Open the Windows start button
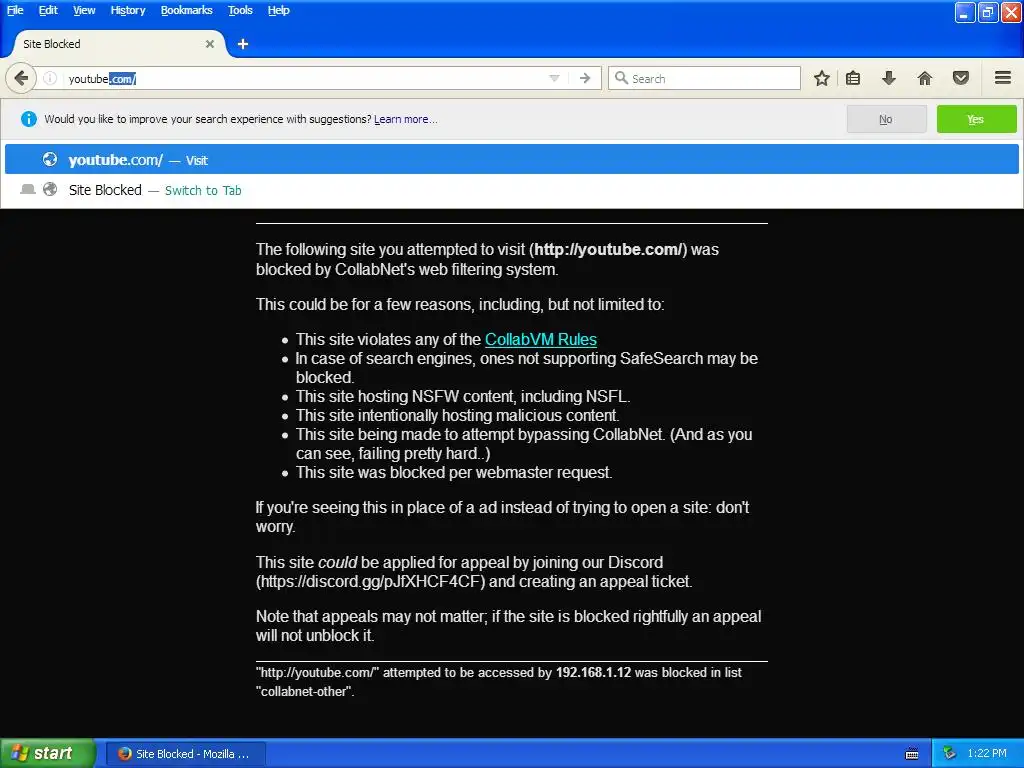Viewport: 1024px width, 768px height. point(48,753)
